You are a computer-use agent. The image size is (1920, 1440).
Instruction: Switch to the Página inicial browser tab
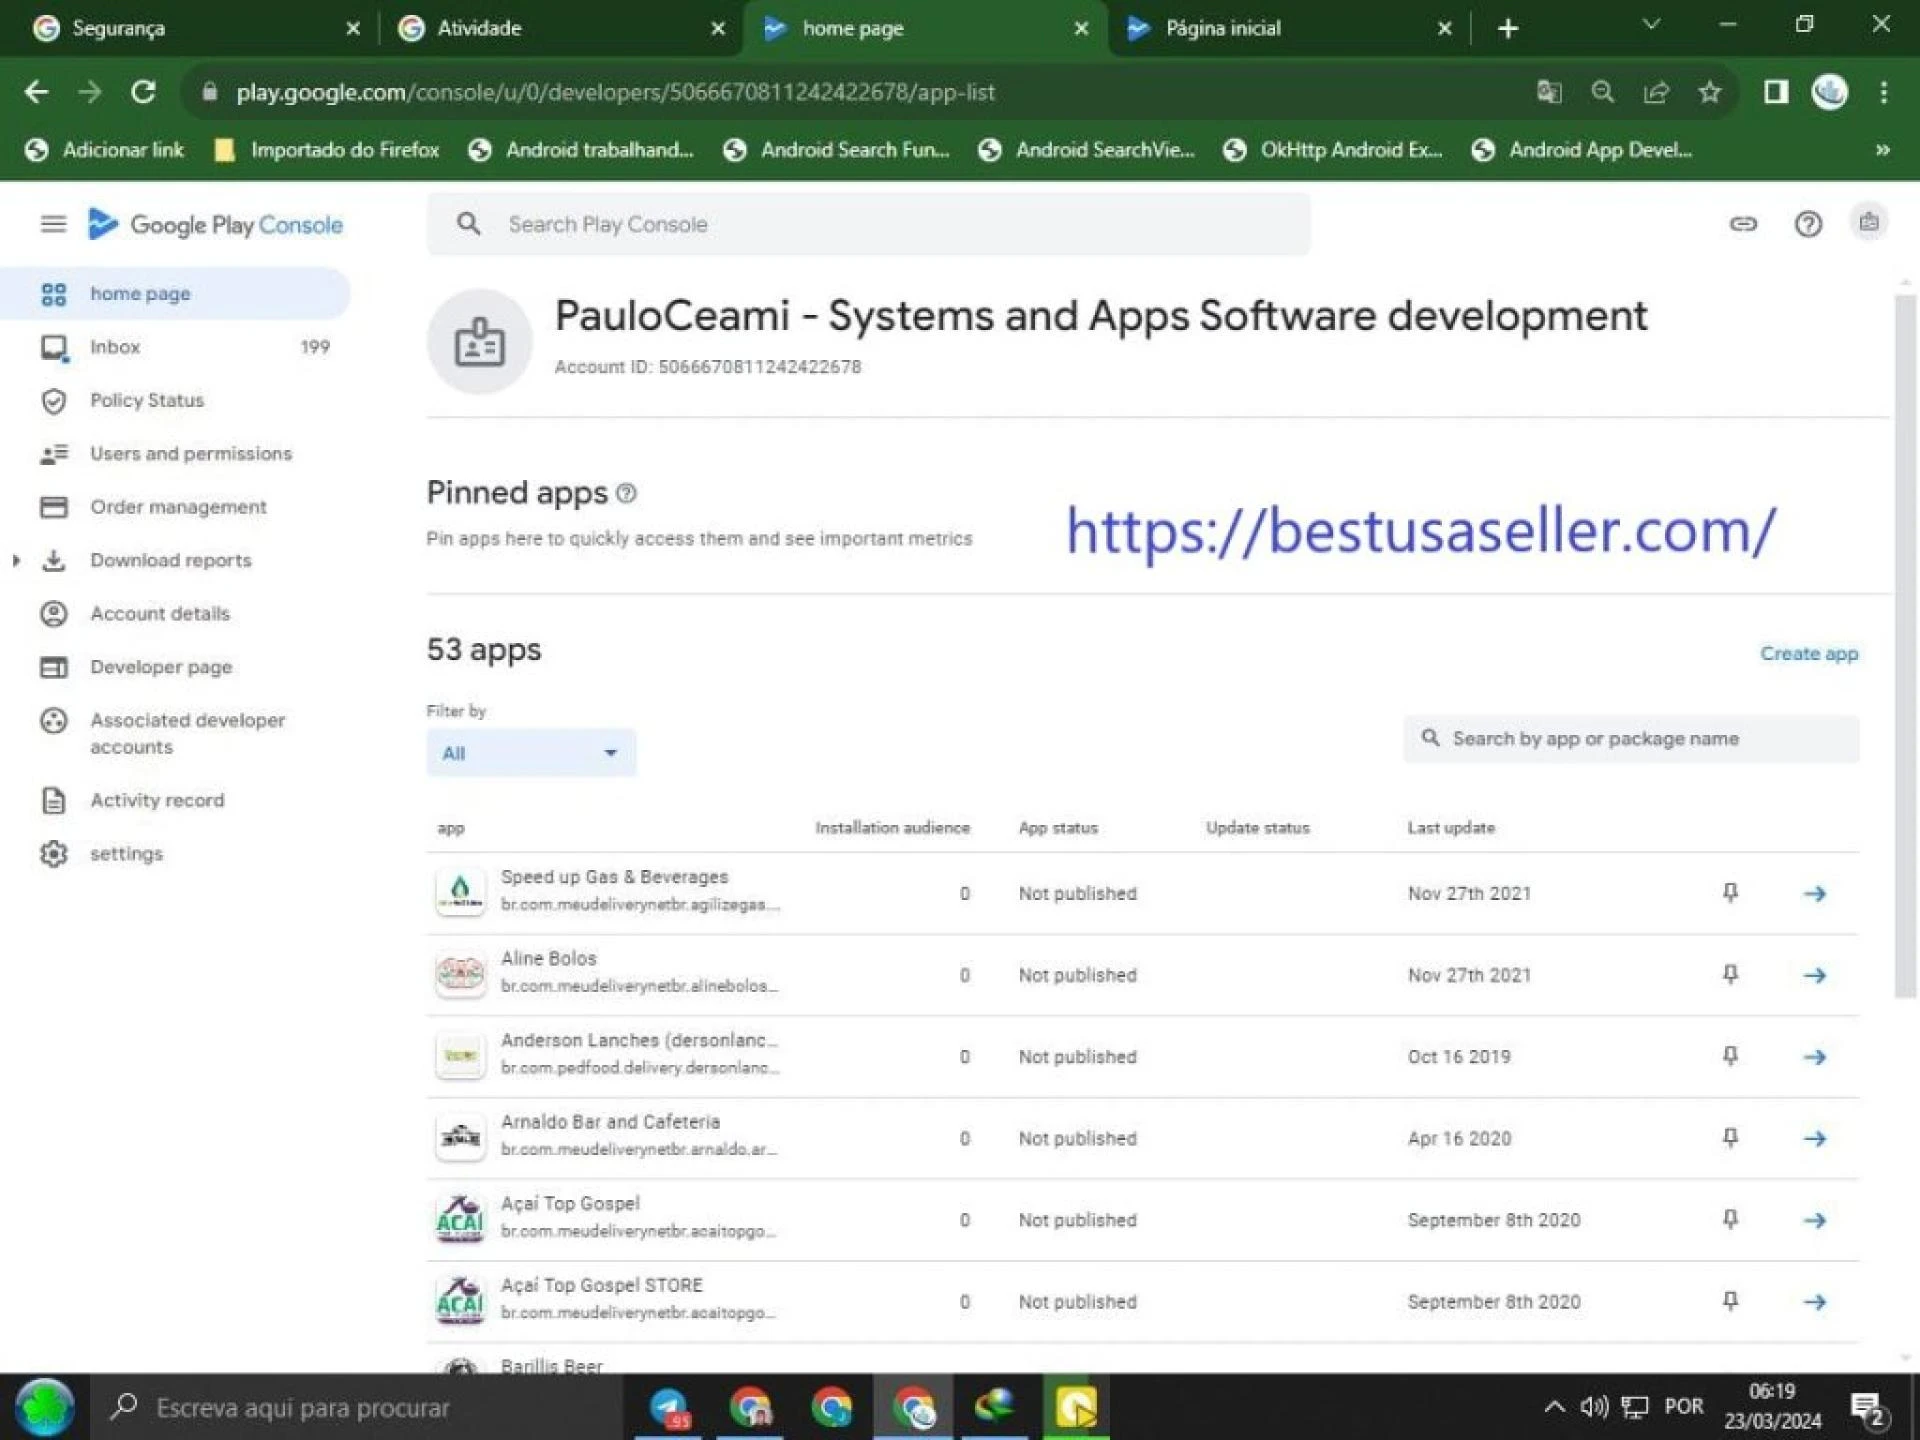[1222, 28]
